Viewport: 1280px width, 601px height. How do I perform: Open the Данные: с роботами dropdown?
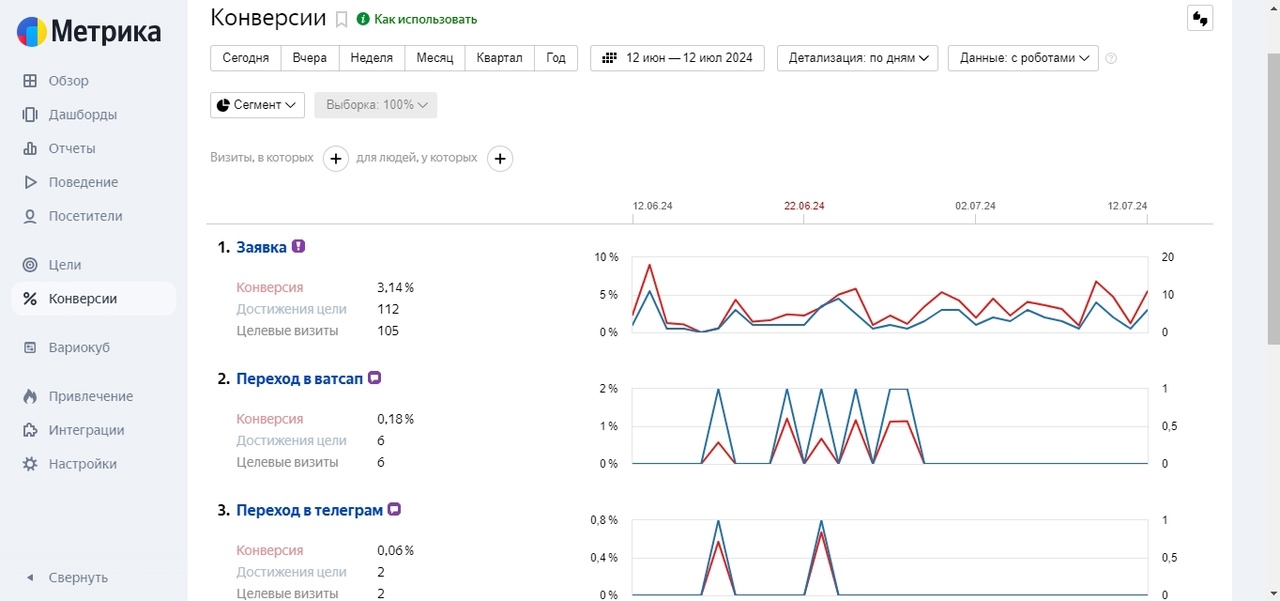coord(1022,58)
